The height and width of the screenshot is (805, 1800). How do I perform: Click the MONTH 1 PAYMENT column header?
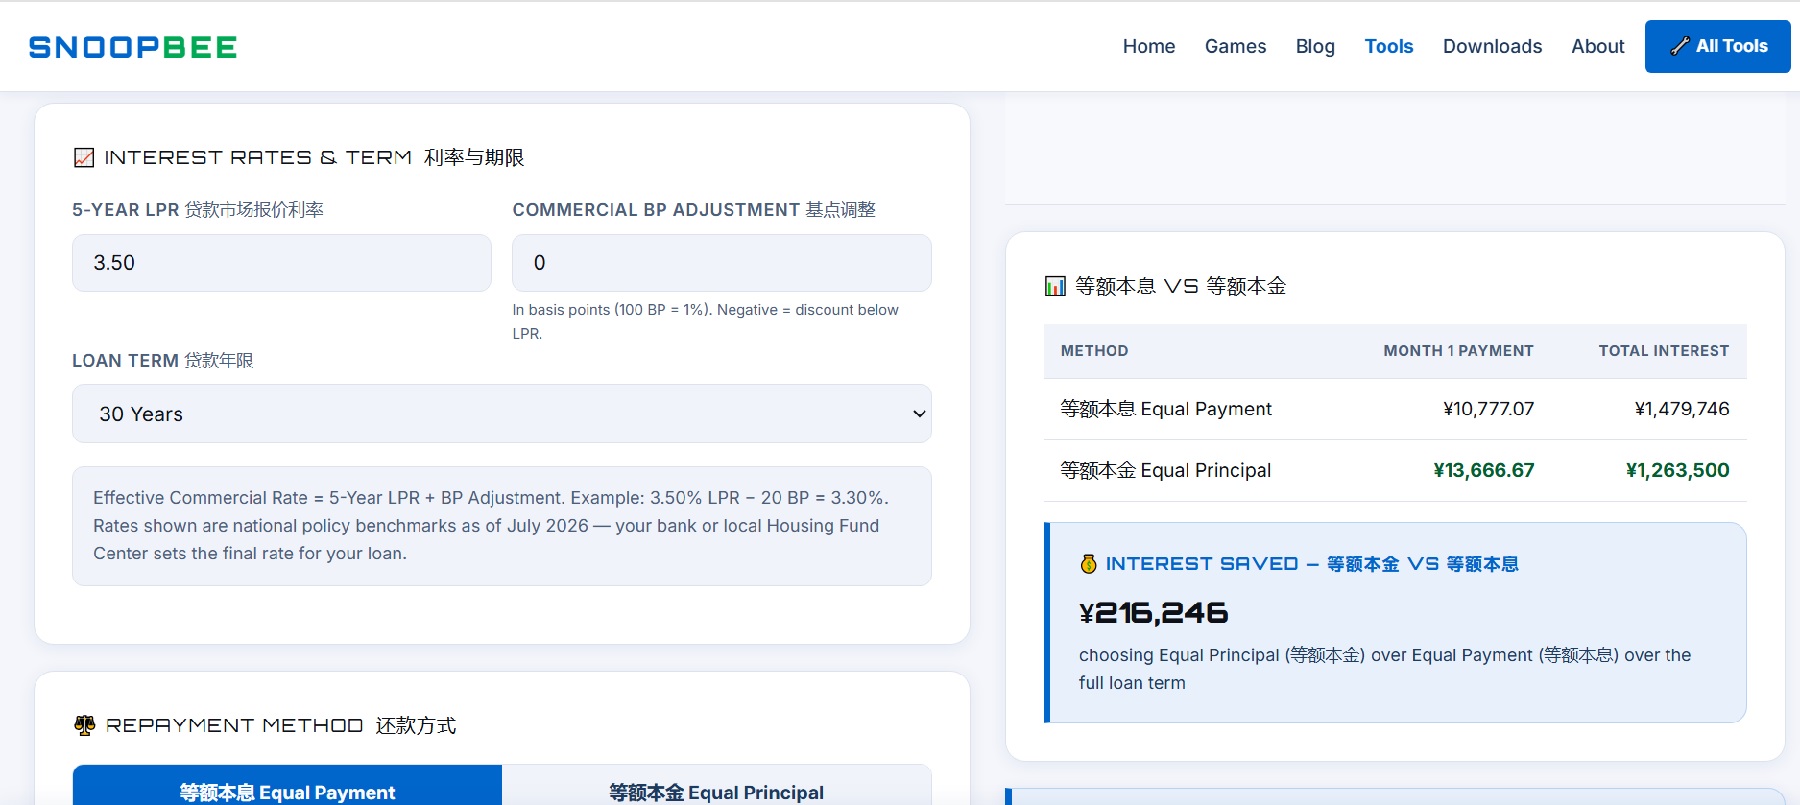[x=1458, y=351]
